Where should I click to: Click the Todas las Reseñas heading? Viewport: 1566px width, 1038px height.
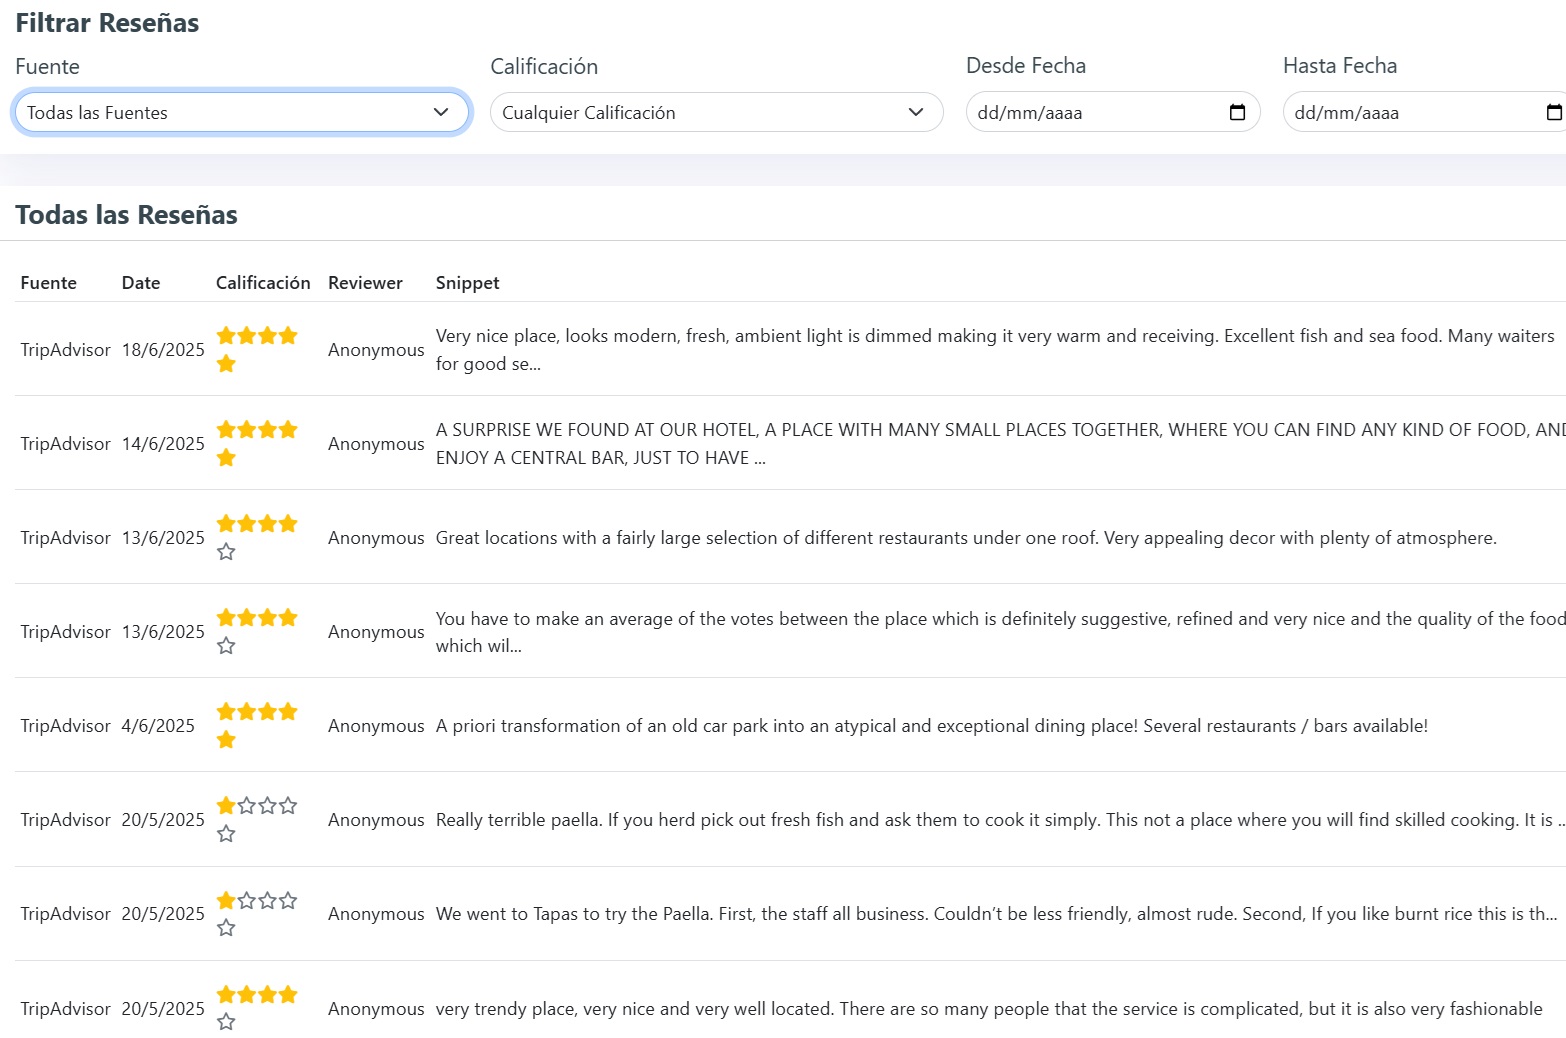pyautogui.click(x=126, y=214)
